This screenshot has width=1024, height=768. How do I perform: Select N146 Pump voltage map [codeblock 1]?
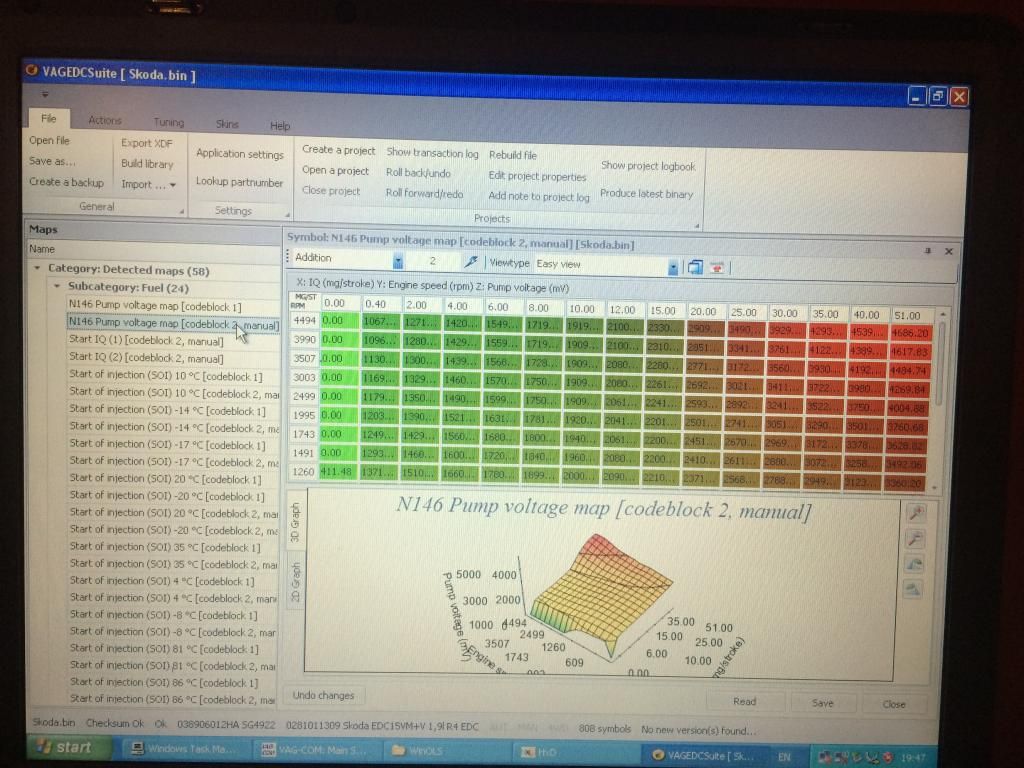(x=155, y=306)
